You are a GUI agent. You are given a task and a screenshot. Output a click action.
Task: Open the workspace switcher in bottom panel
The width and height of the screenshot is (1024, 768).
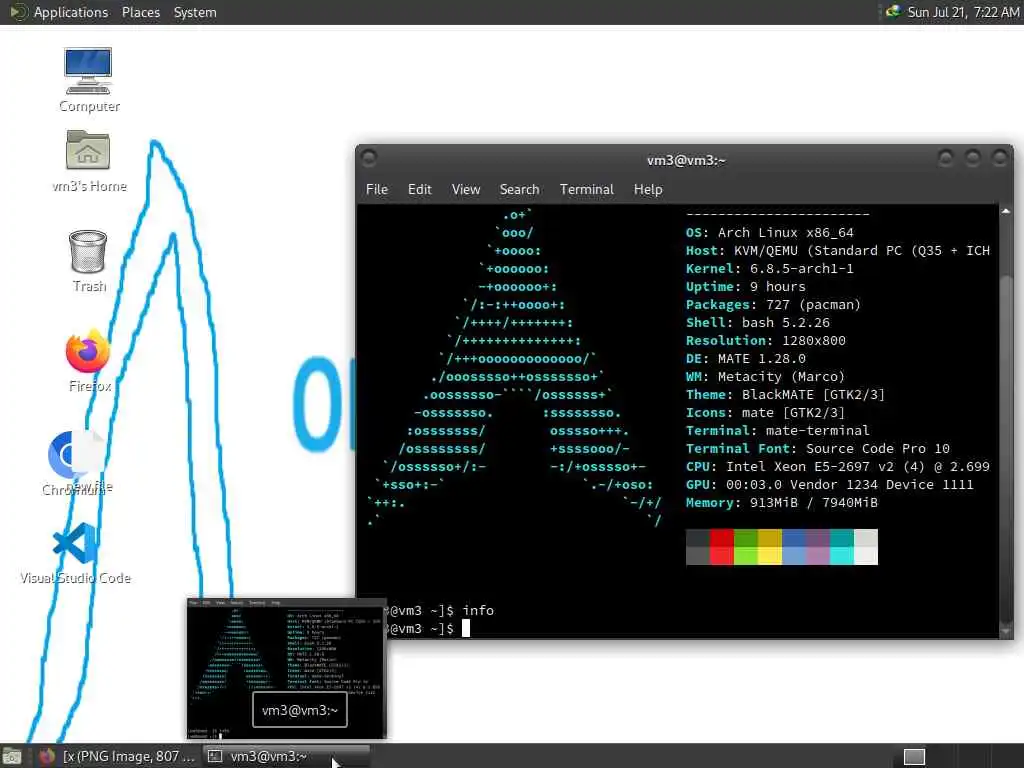[914, 756]
